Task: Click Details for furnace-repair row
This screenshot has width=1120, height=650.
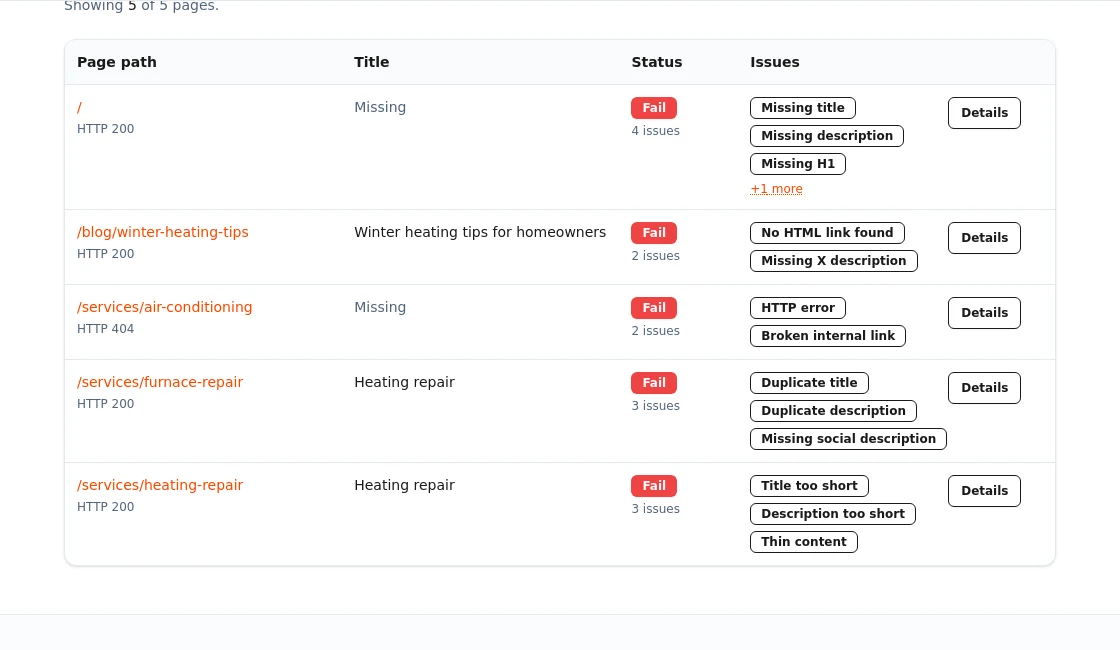Action: pyautogui.click(x=984, y=388)
